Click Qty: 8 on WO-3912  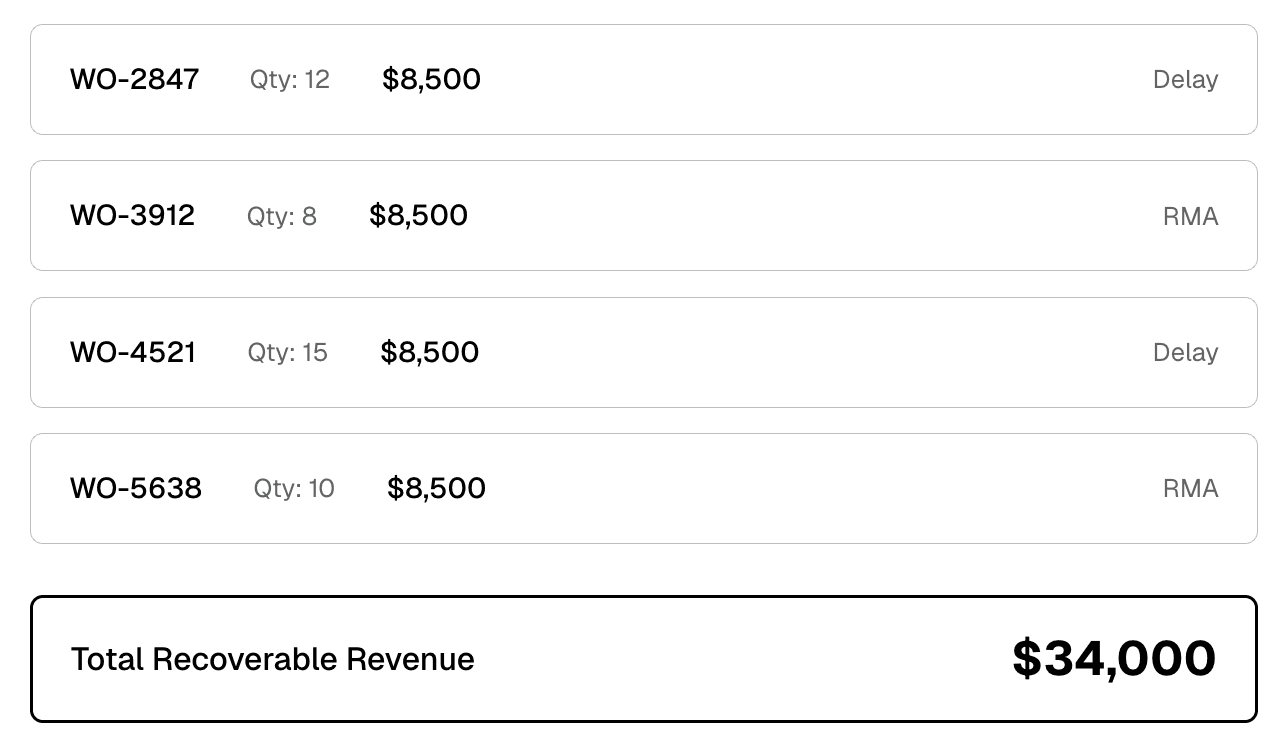pyautogui.click(x=281, y=216)
